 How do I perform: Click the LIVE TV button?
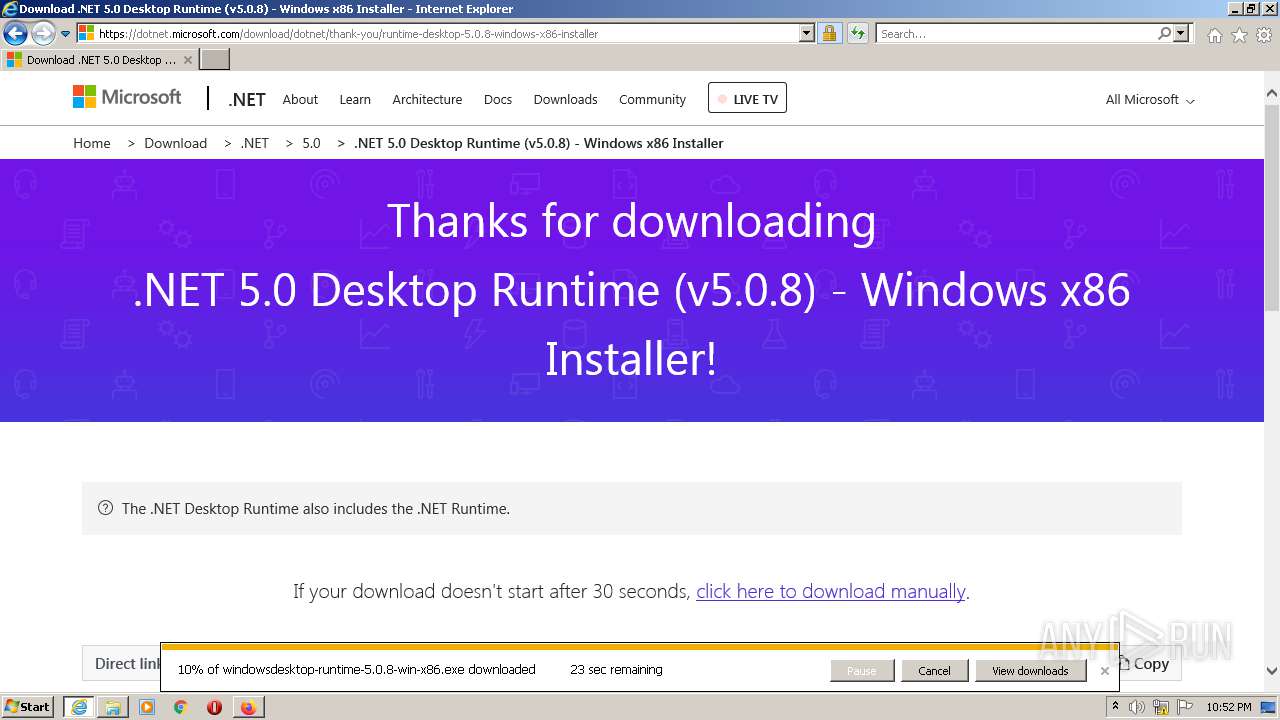pos(747,98)
